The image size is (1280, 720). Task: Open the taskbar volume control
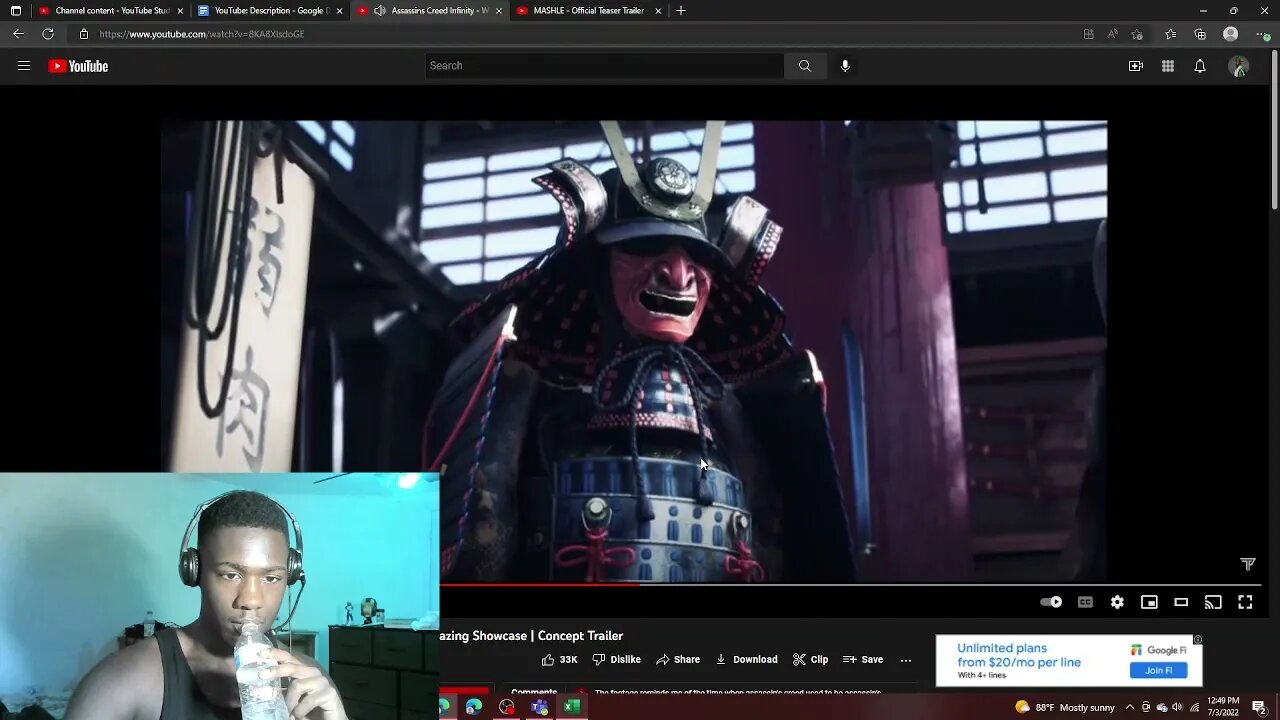pos(1178,707)
